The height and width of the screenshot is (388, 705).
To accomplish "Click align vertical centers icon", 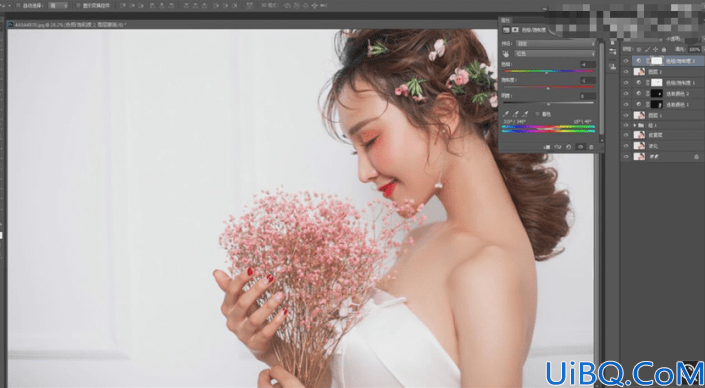I will click(x=132, y=5).
